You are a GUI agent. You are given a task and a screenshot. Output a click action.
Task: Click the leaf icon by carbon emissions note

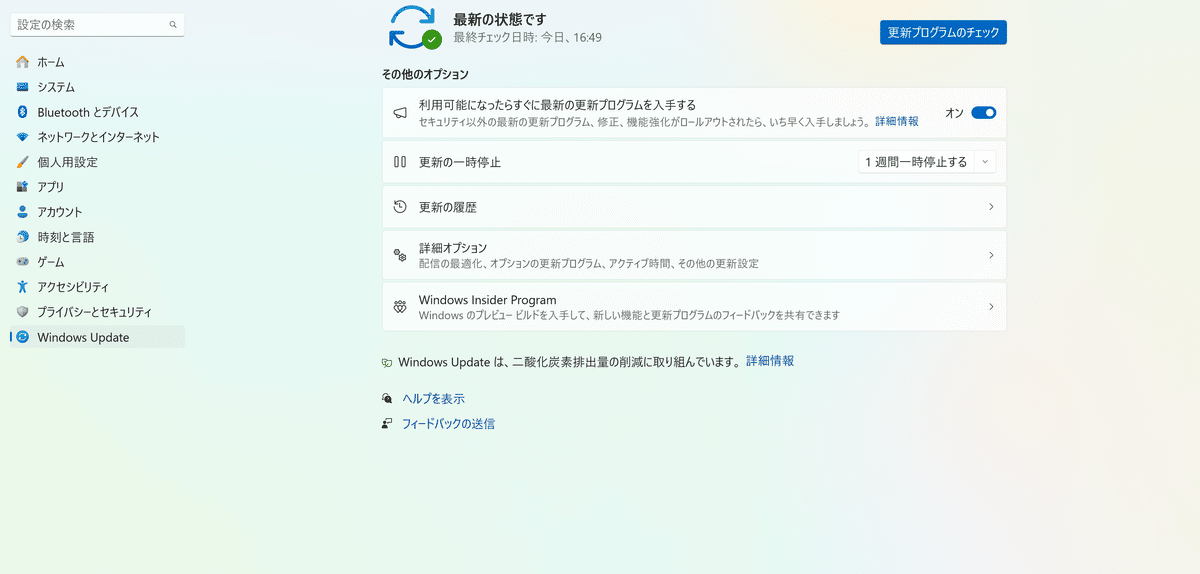(387, 362)
